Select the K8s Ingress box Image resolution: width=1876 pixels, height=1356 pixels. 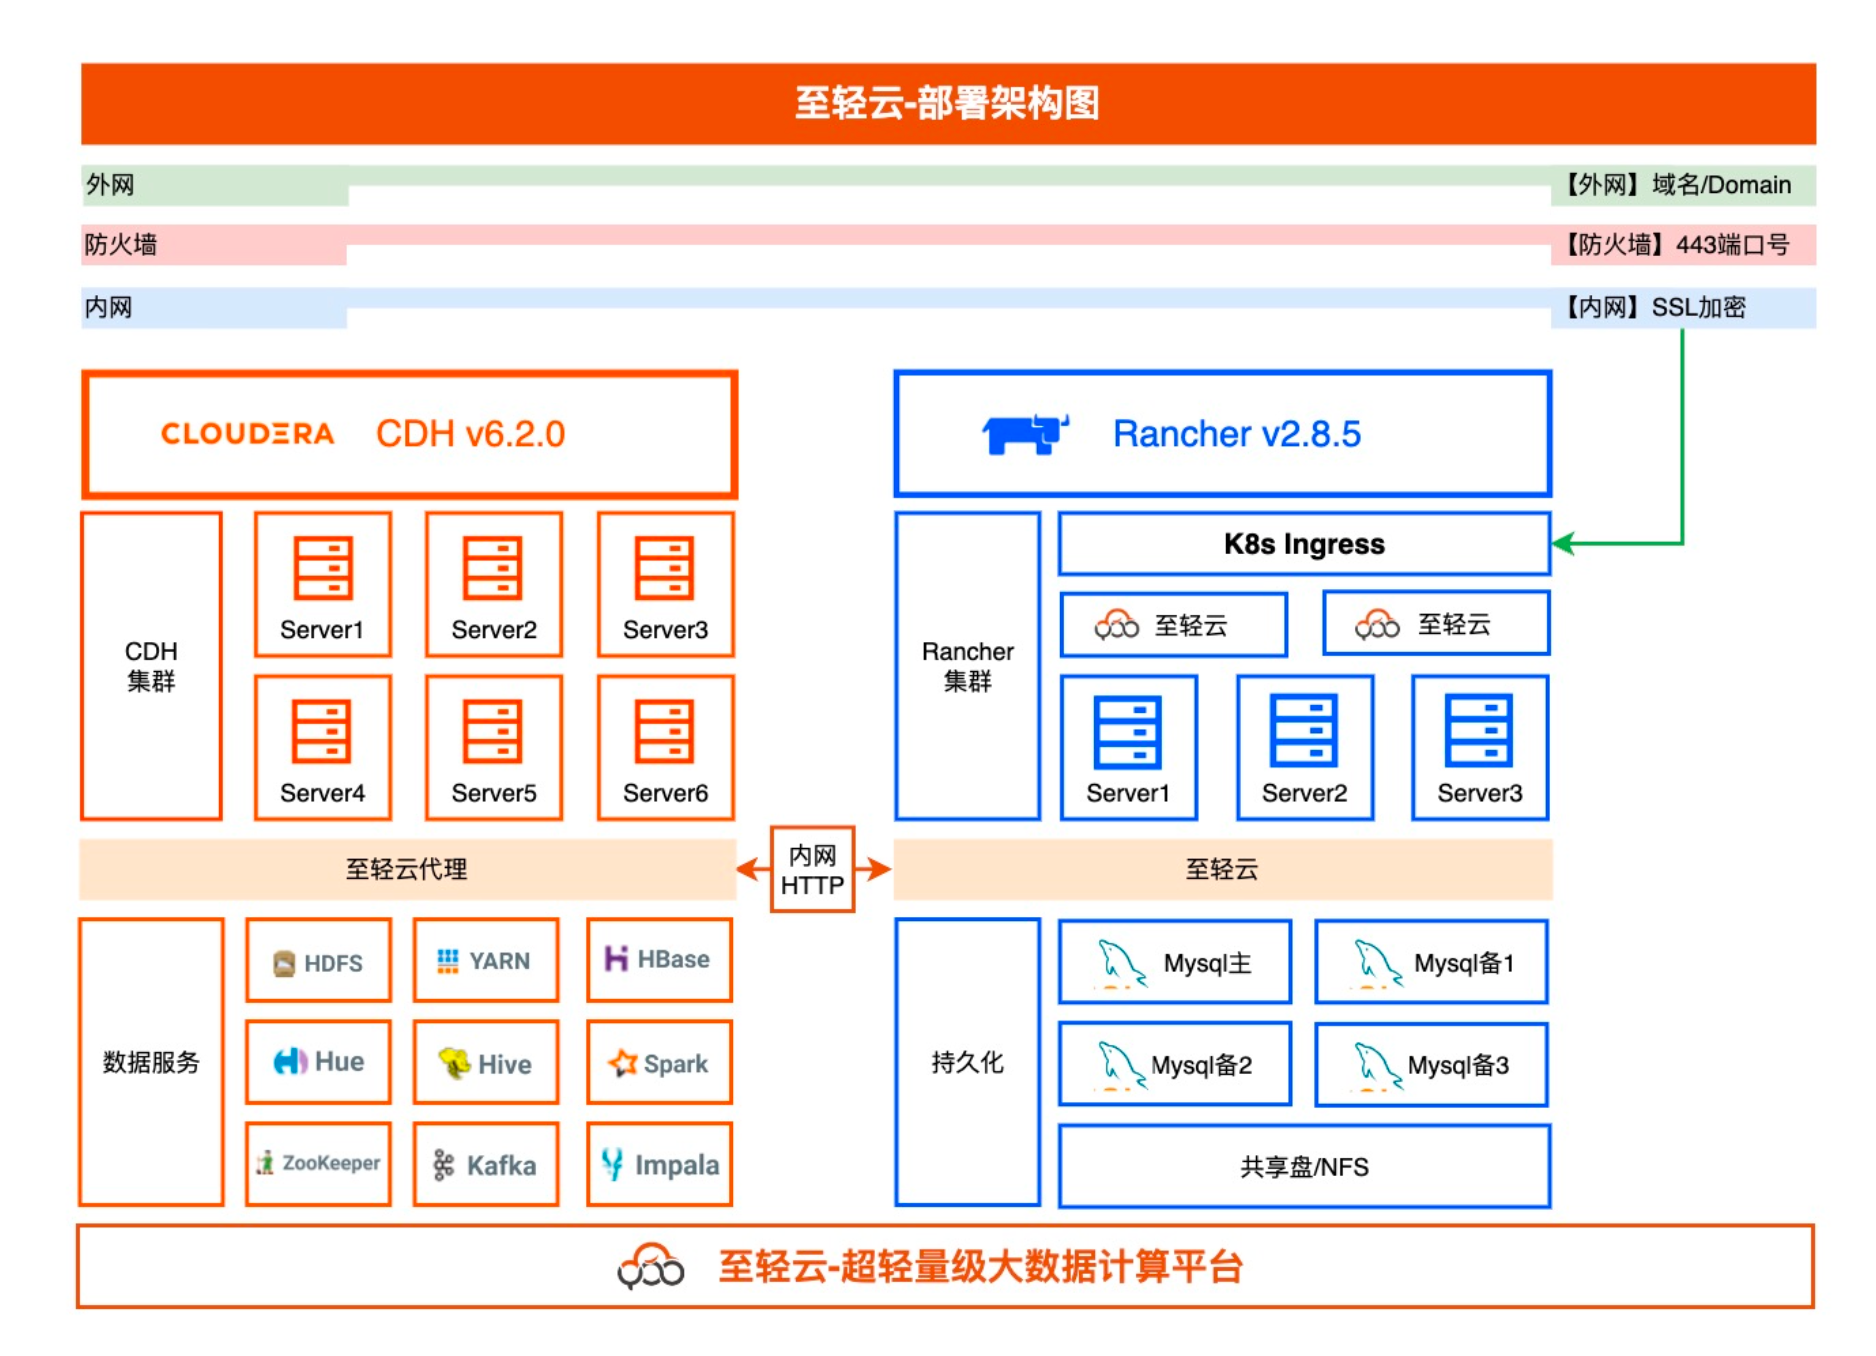point(1304,544)
